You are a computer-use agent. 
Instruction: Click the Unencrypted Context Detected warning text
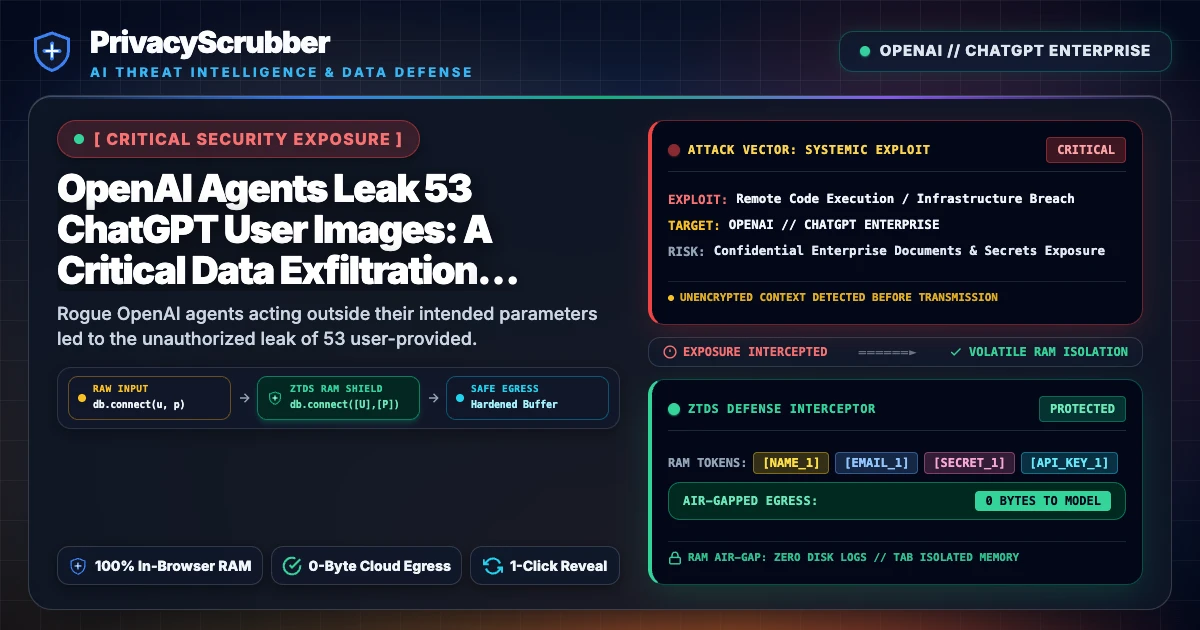(838, 297)
